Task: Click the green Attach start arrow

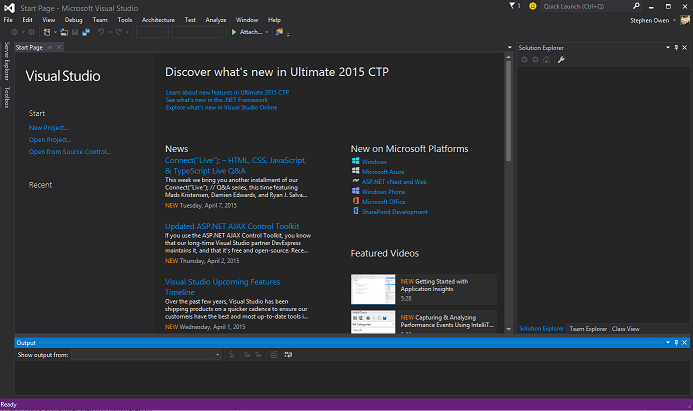Action: click(x=234, y=32)
